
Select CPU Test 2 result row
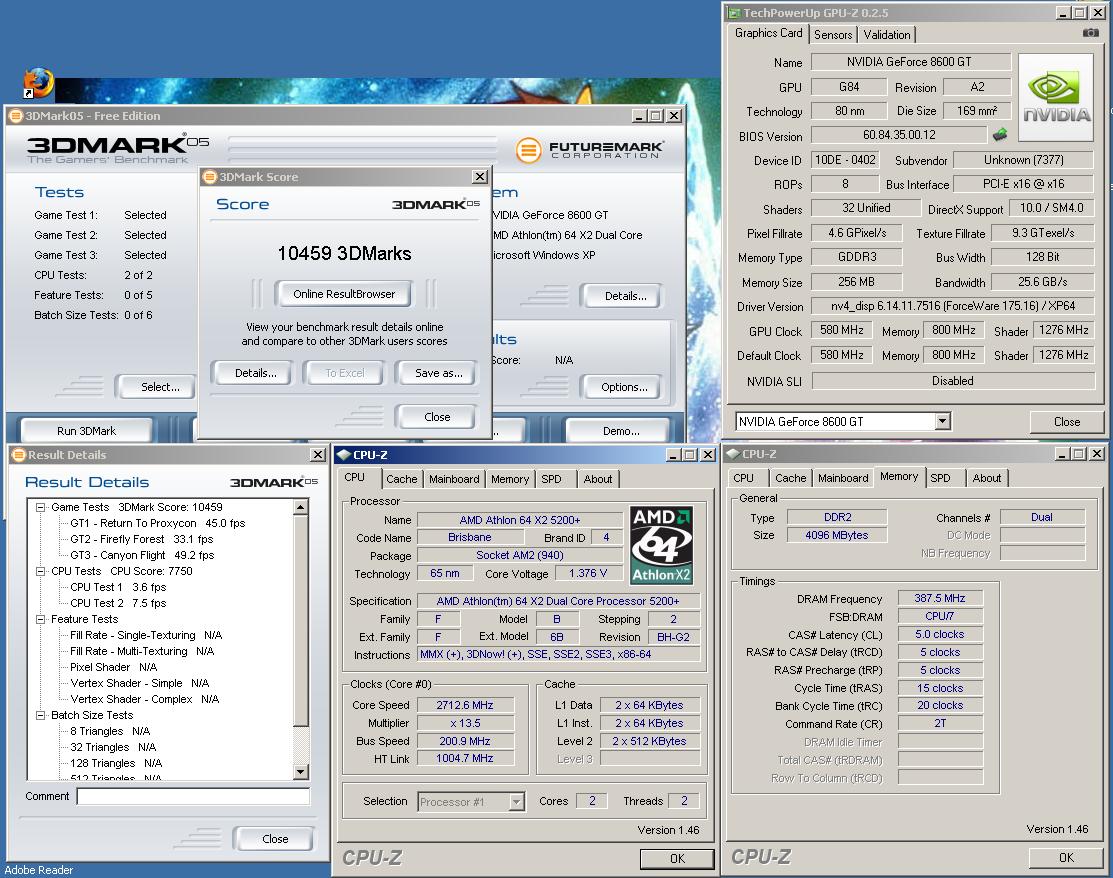coord(118,603)
